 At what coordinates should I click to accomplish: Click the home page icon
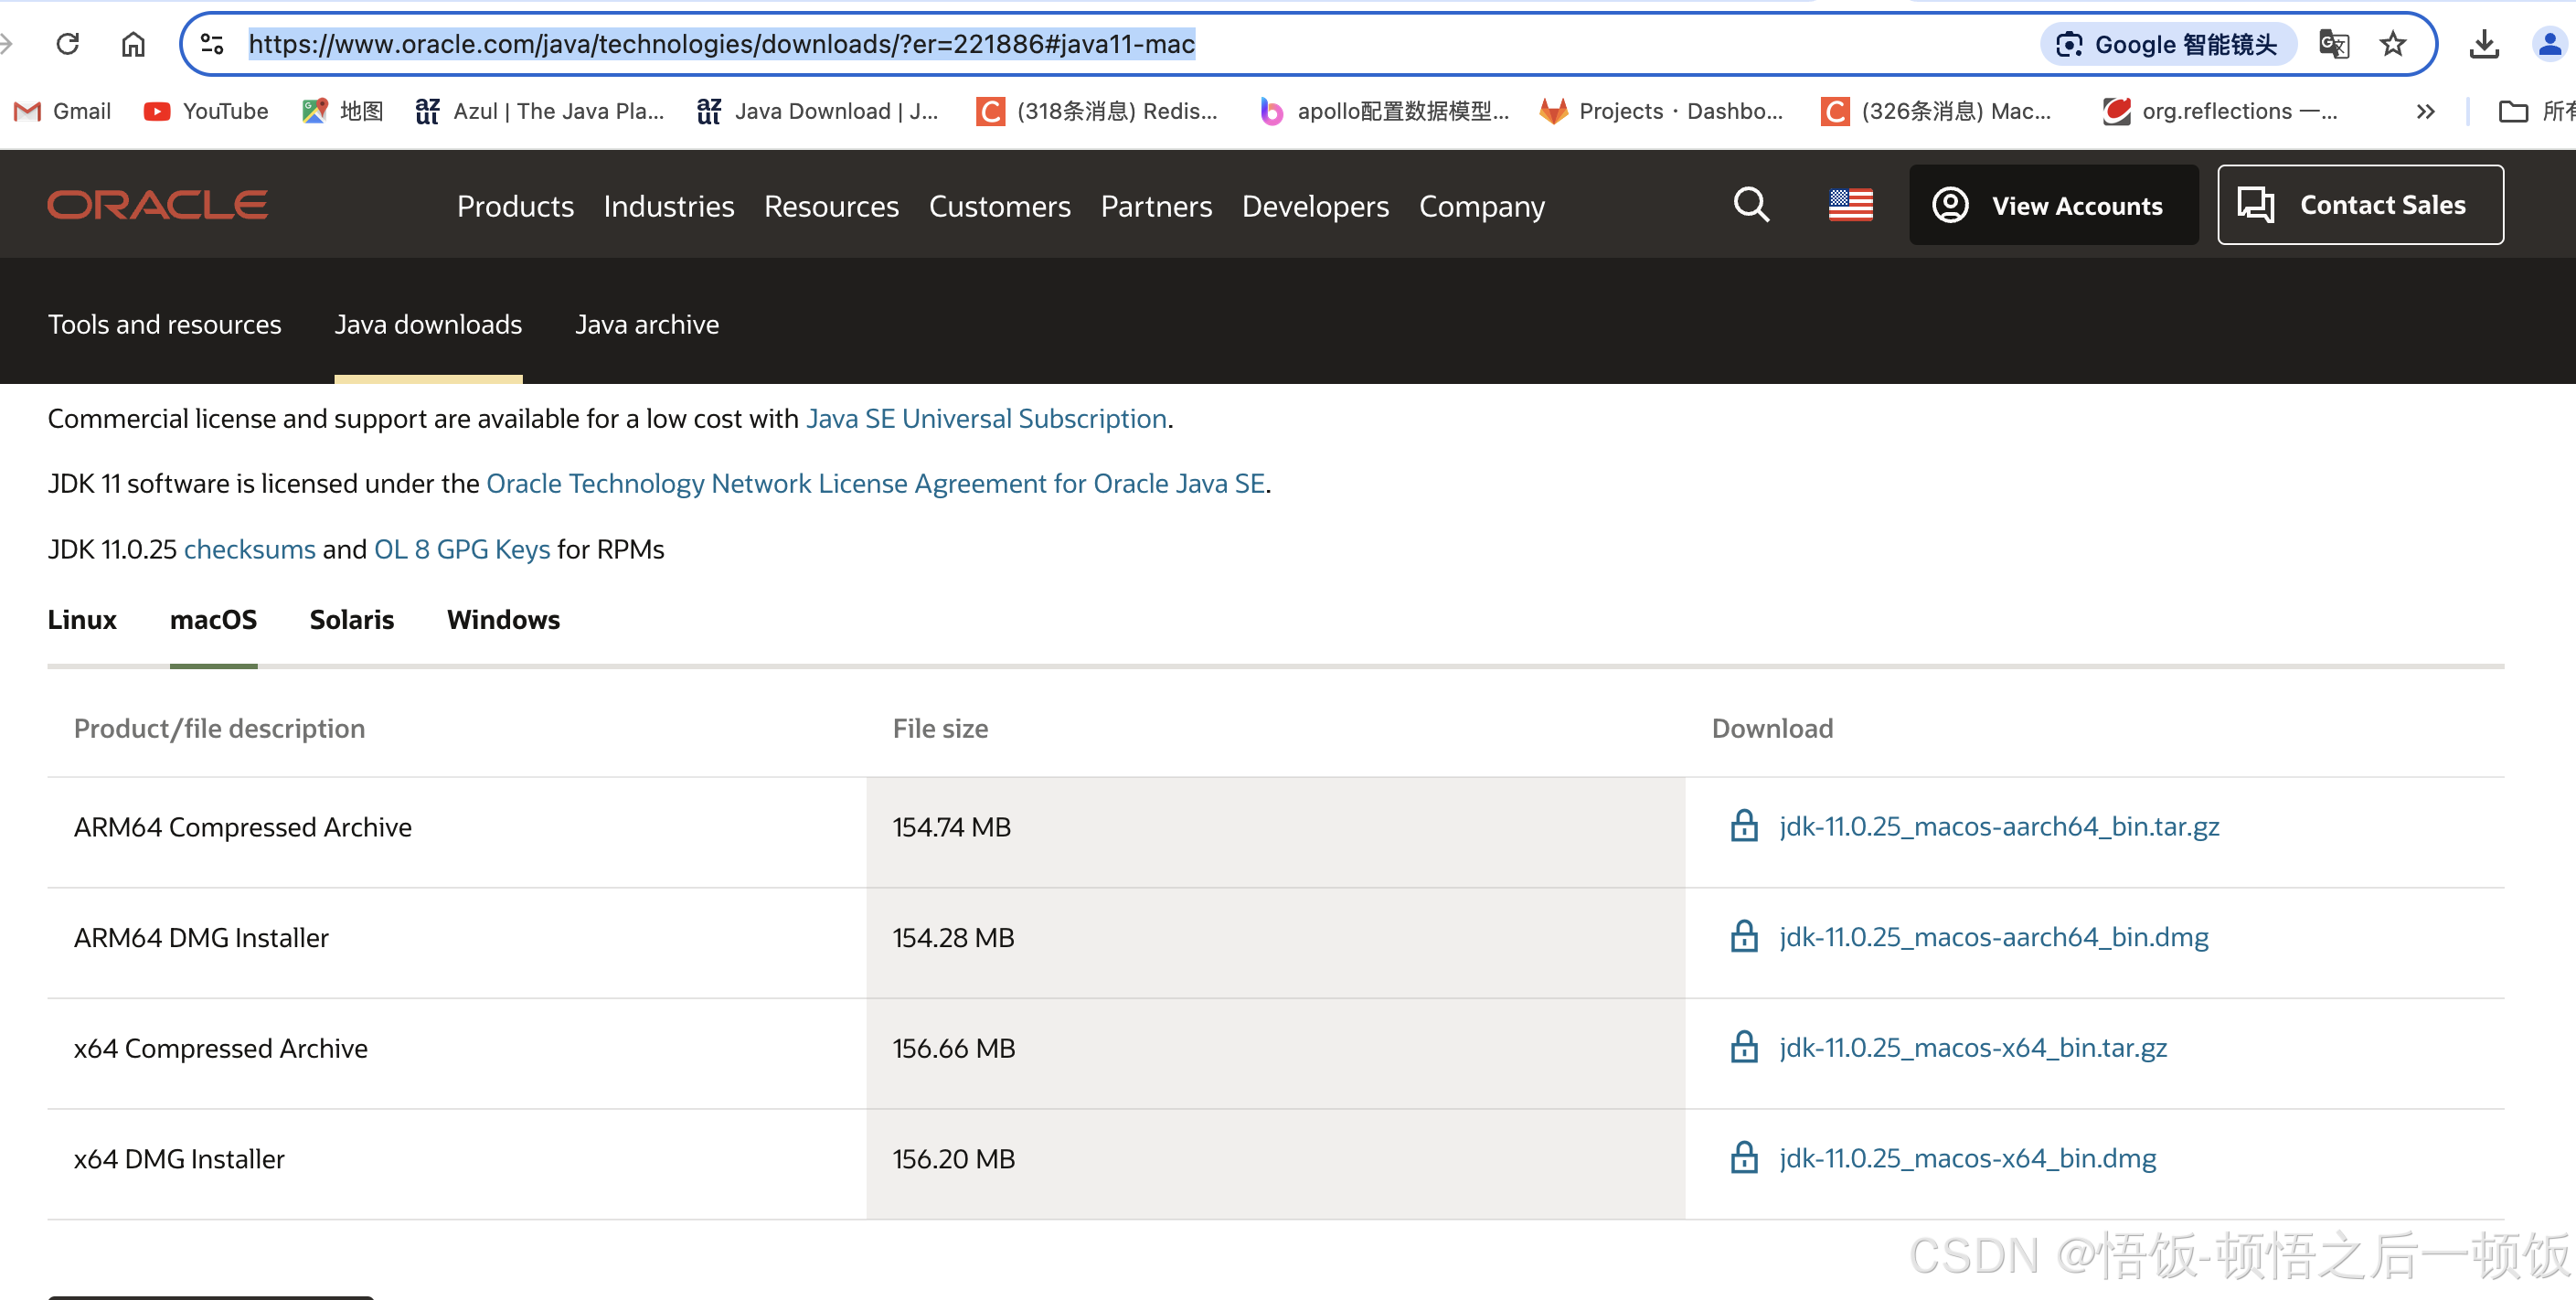(133, 44)
